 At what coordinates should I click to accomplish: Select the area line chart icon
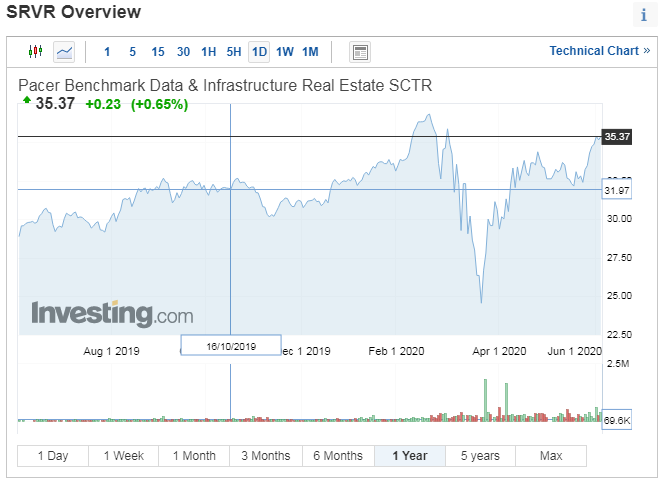coord(64,52)
